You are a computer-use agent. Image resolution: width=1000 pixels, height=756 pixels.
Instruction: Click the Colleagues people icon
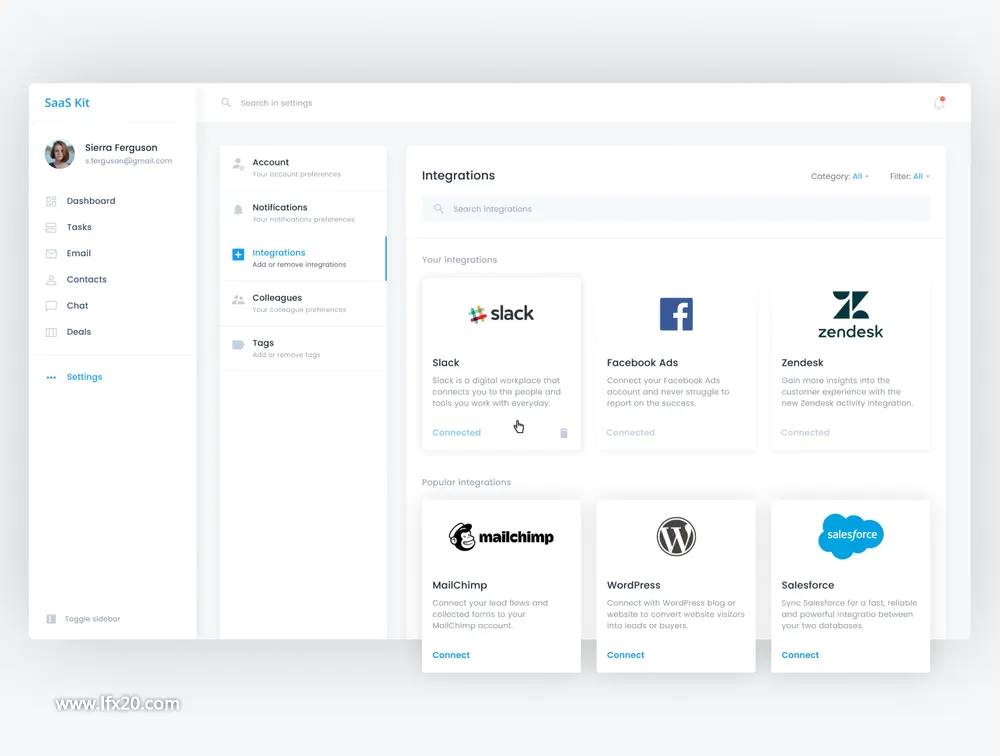(x=238, y=300)
